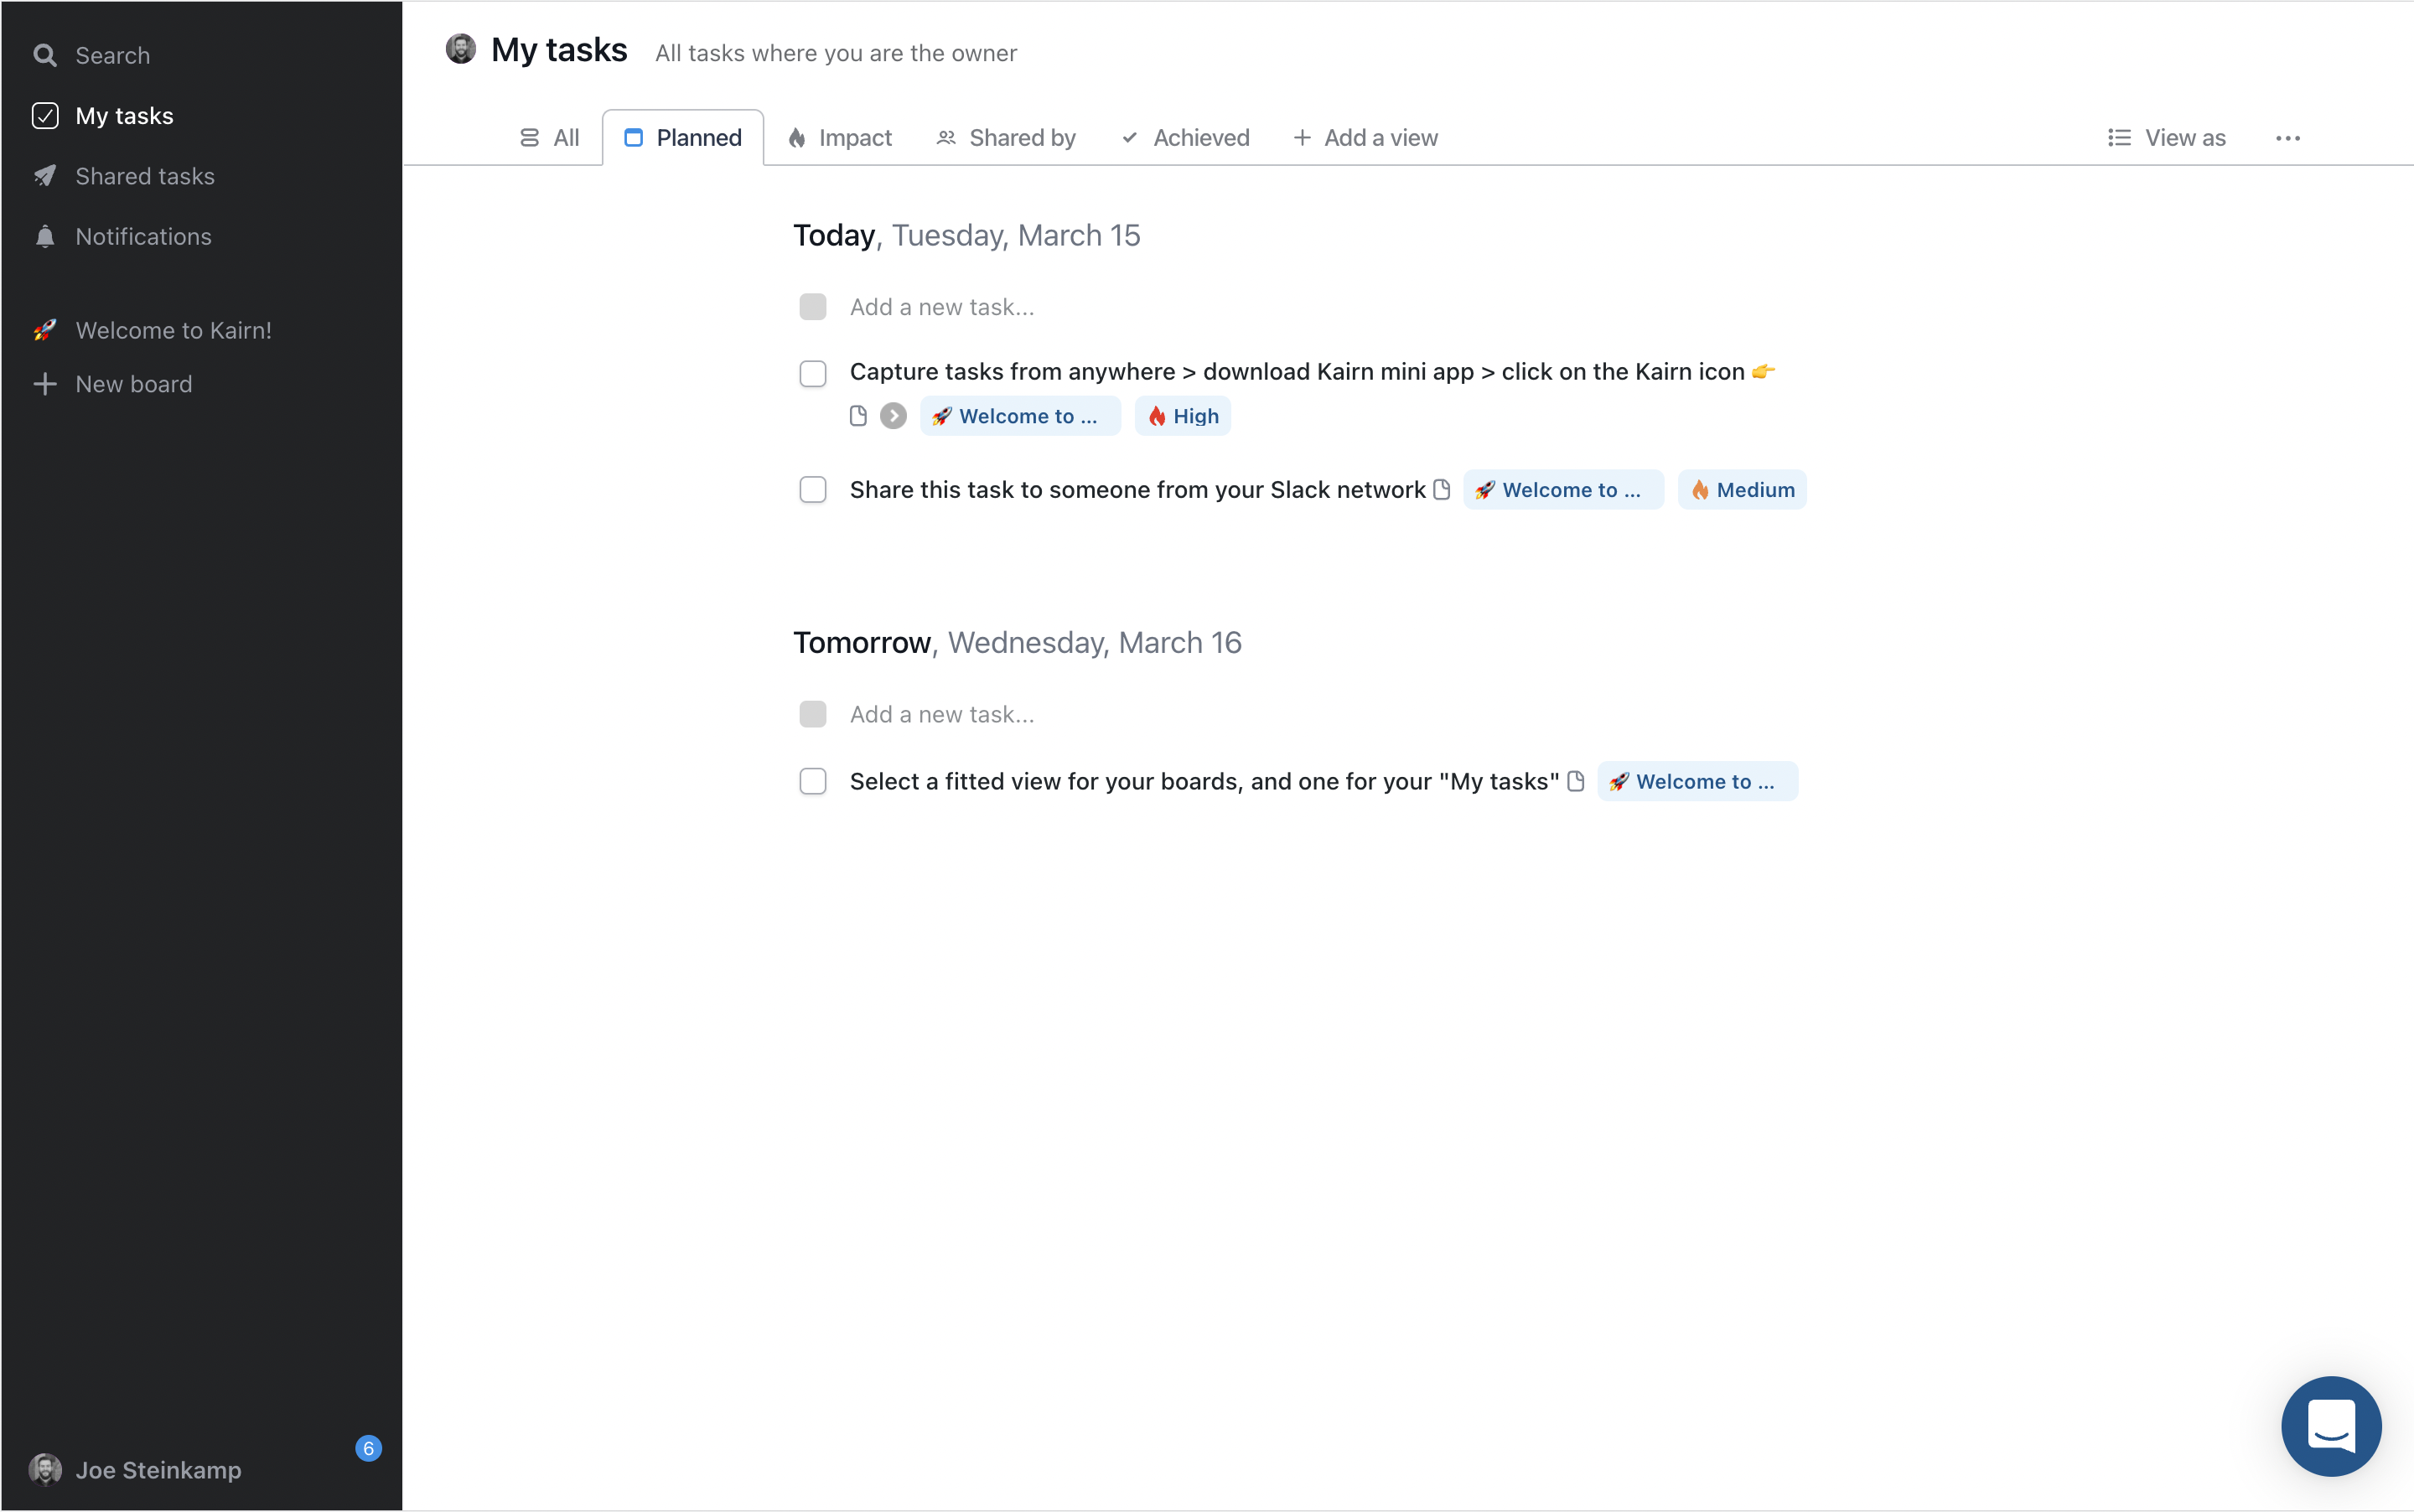Open the Medium priority tag dropdown
Screen dimensions: 2414x1512
[1742, 489]
